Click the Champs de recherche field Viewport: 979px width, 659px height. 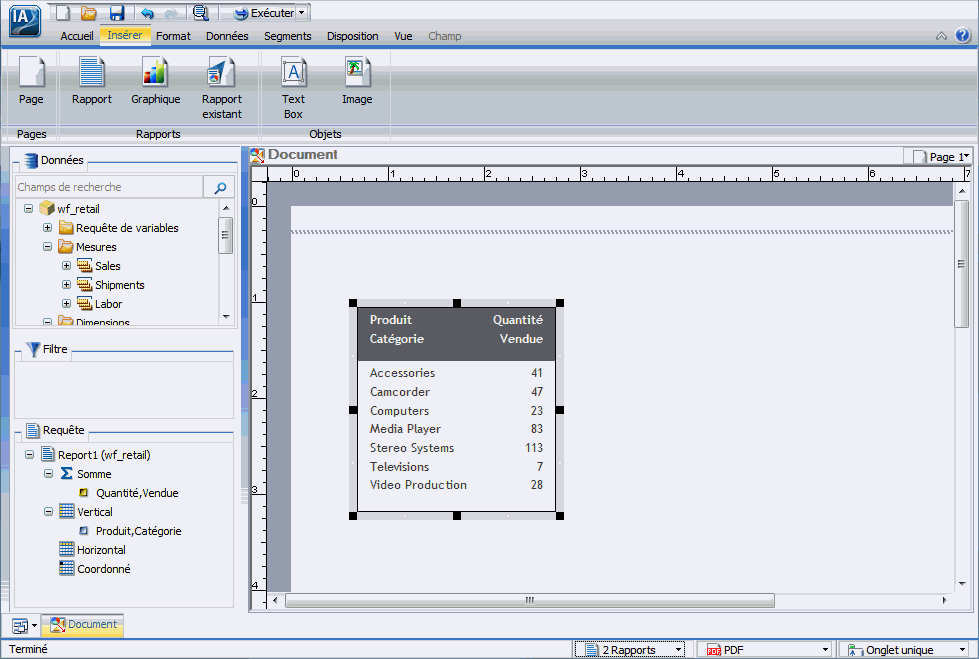coord(109,187)
